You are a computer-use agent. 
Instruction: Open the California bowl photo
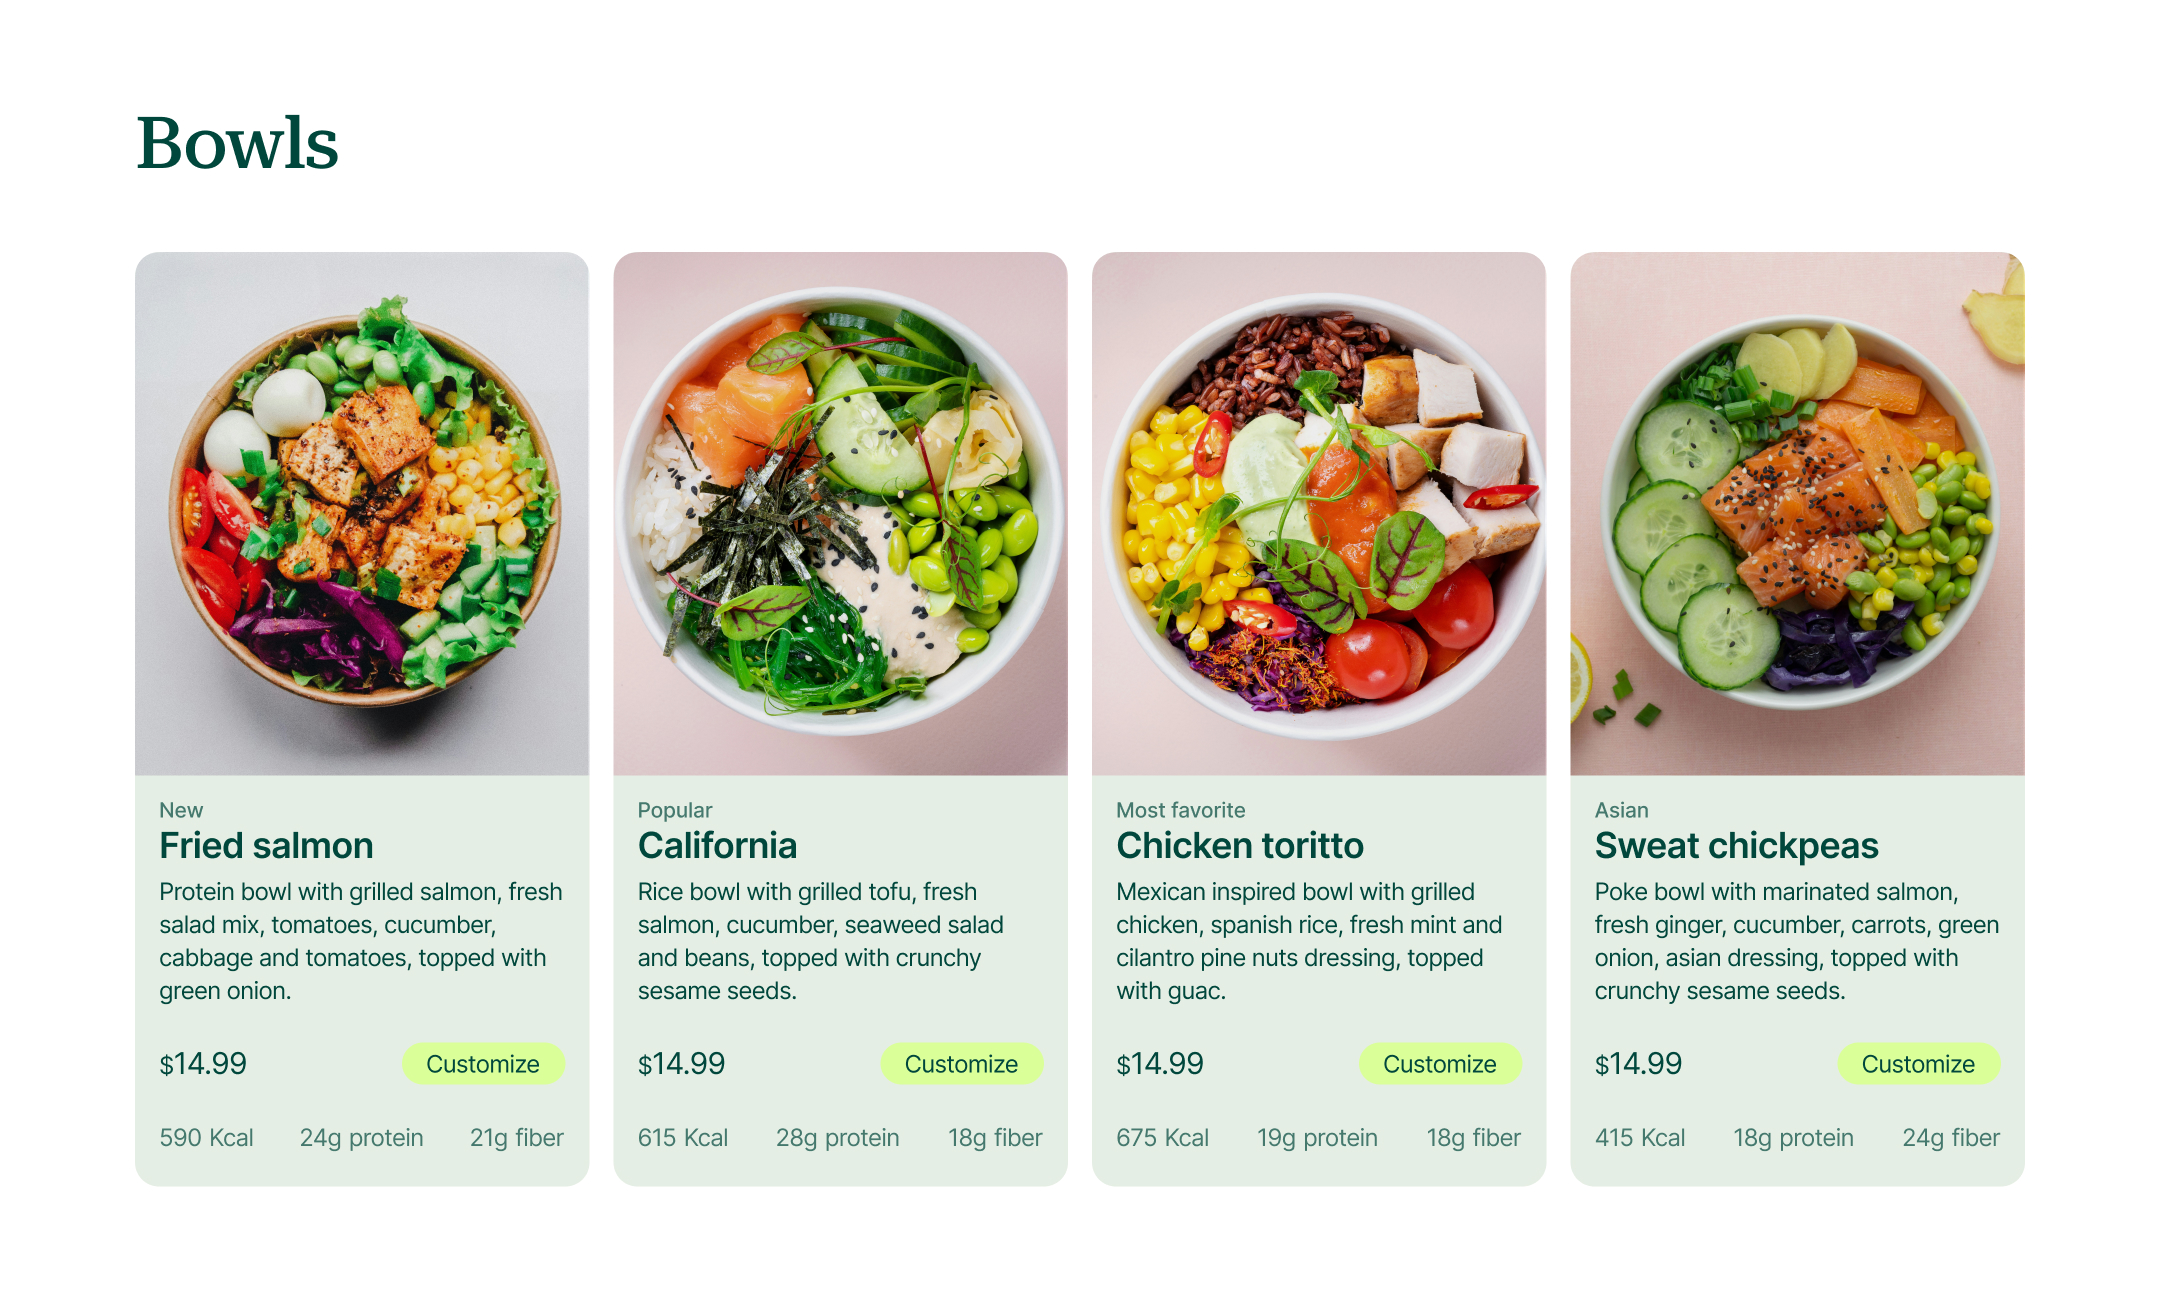tap(840, 513)
